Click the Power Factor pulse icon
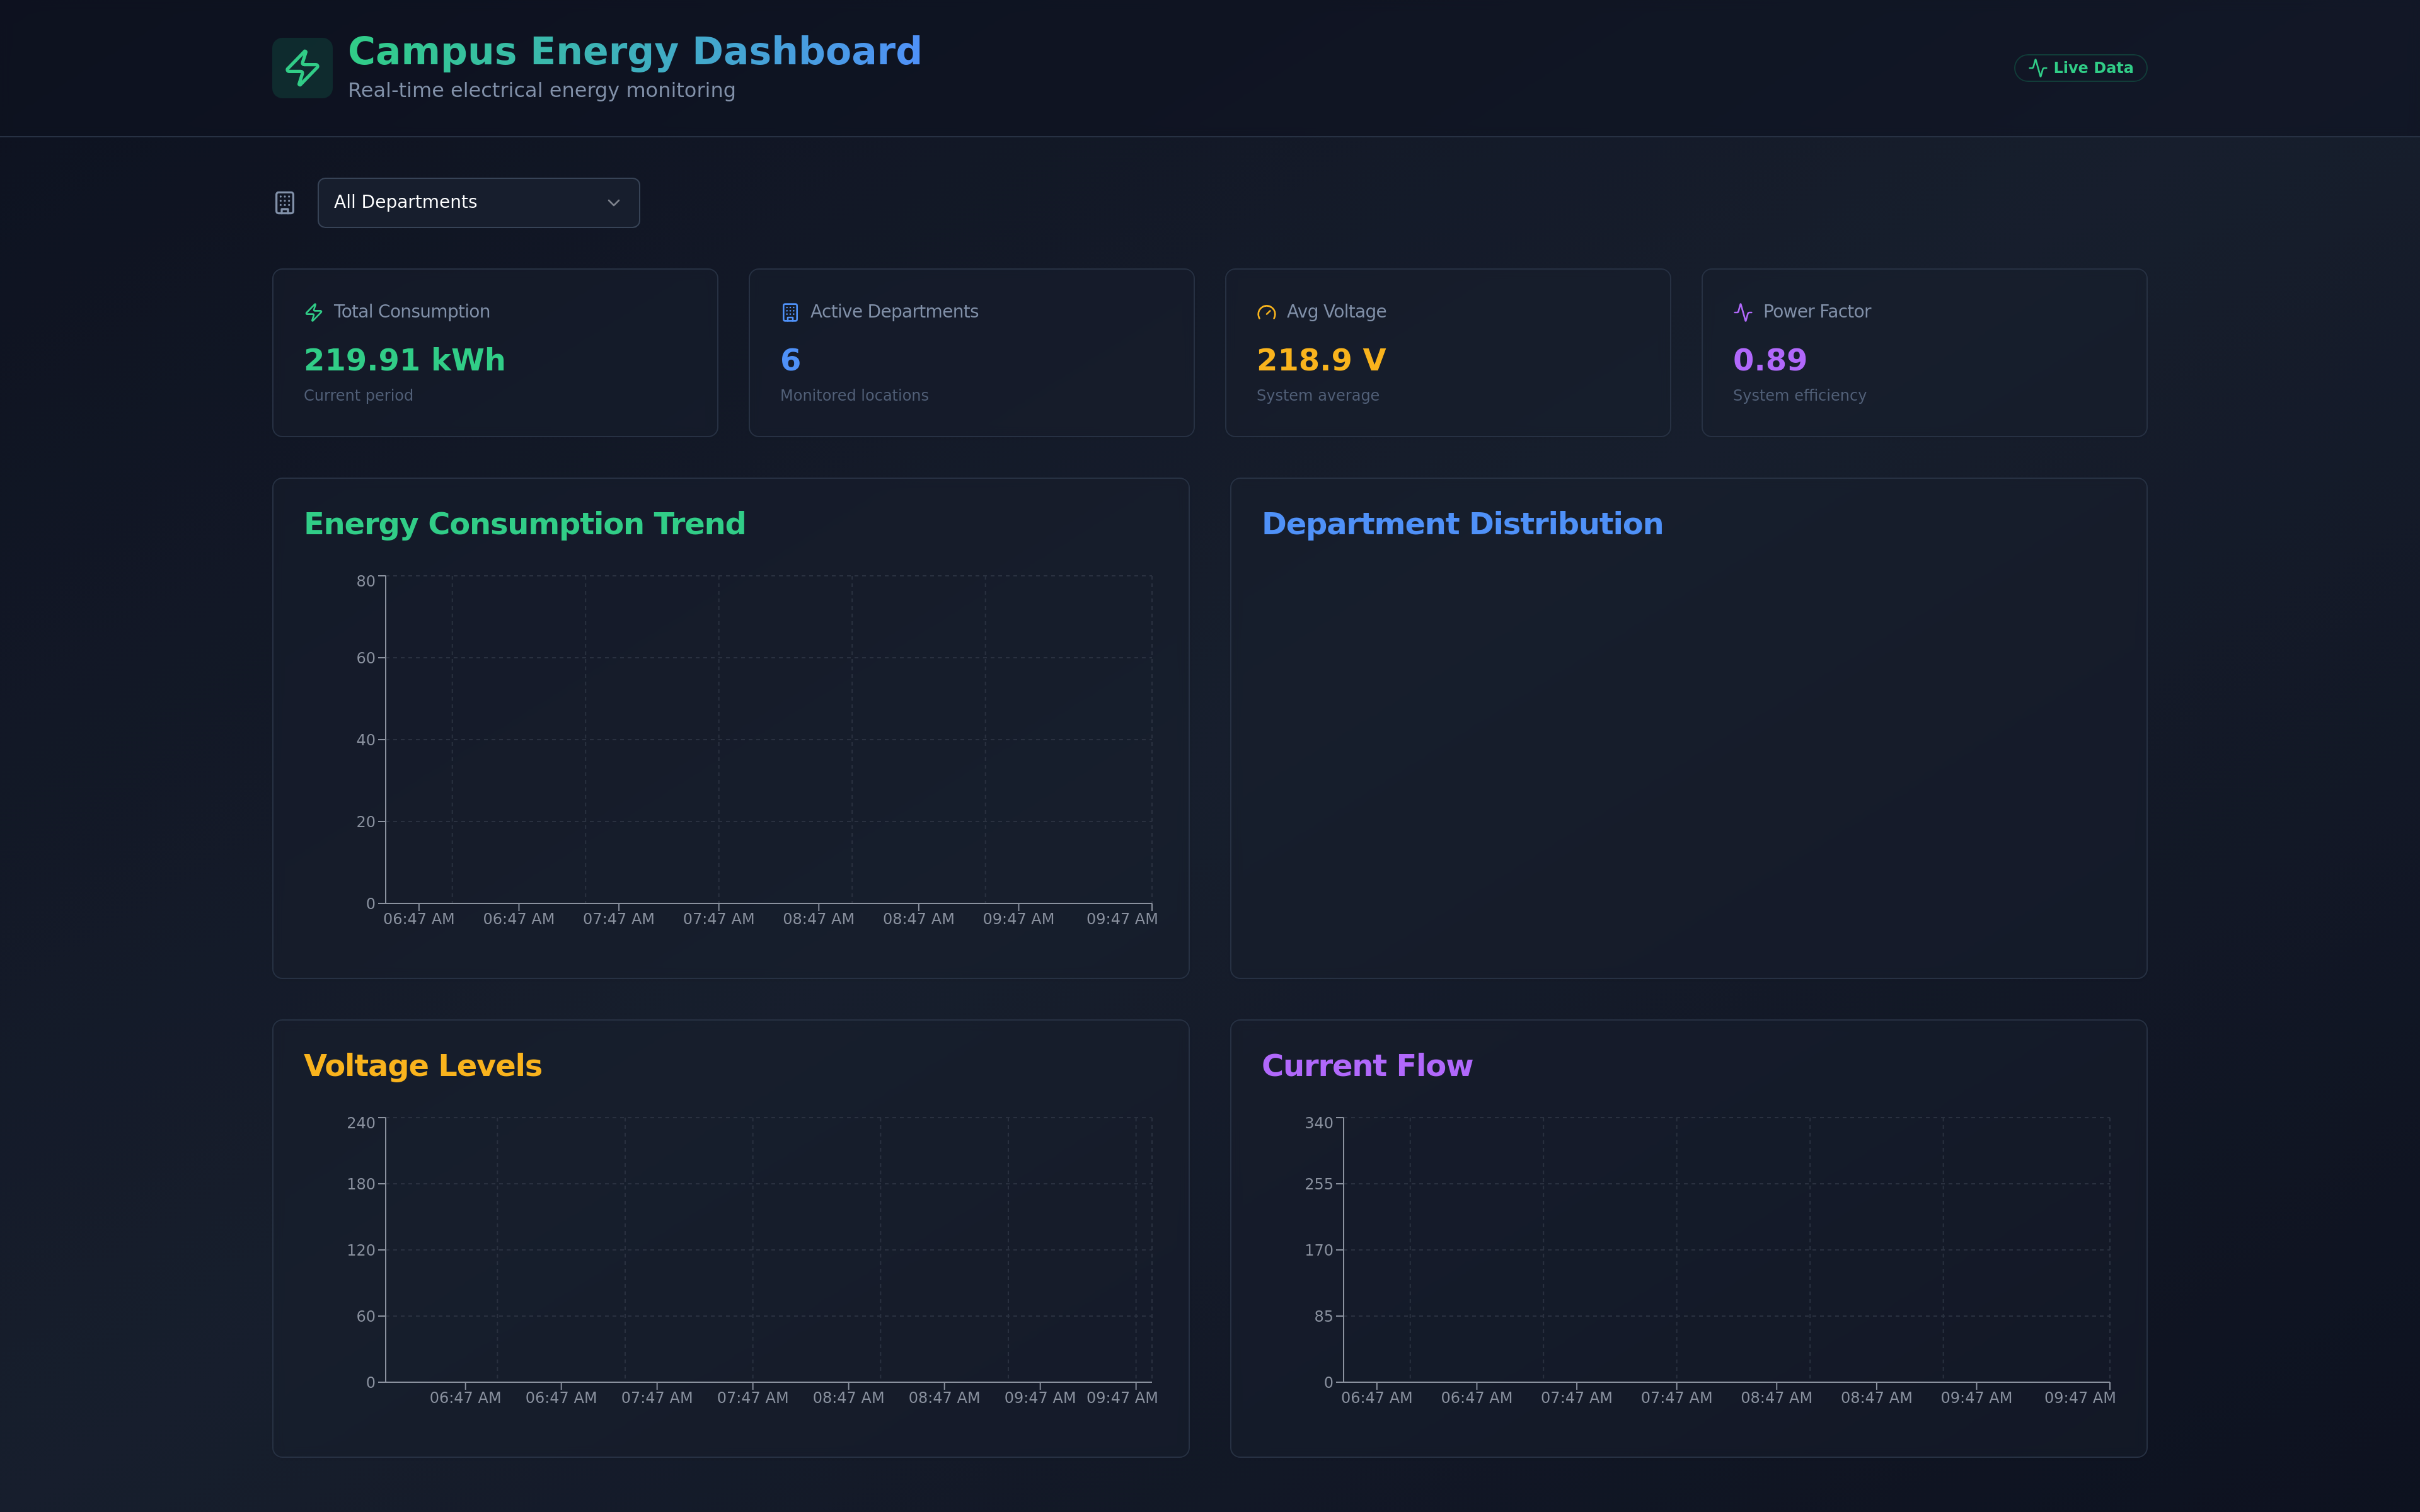Image resolution: width=2420 pixels, height=1512 pixels. coord(1743,312)
